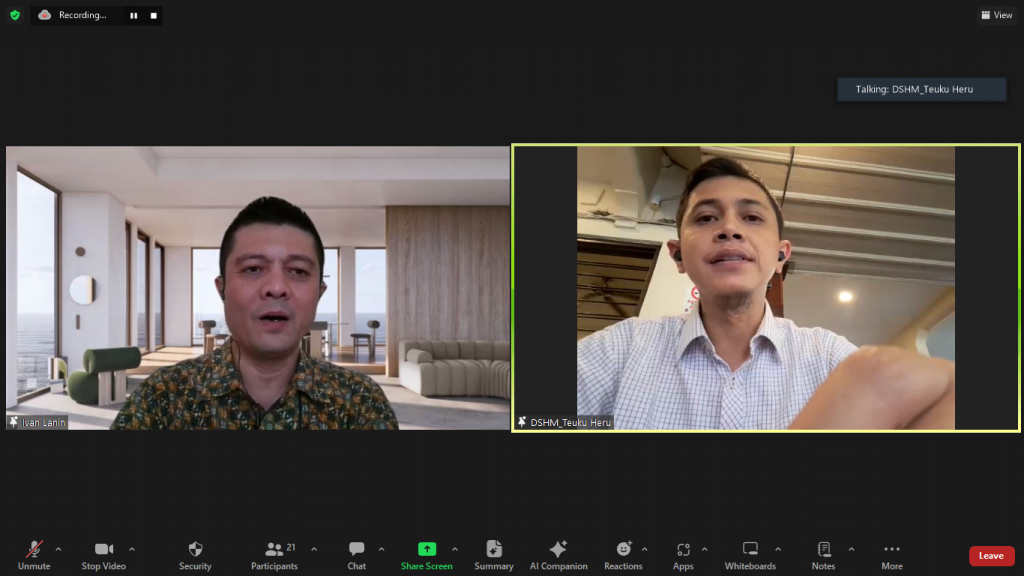This screenshot has height=576, width=1024.
Task: Stop Video camera button
Action: (104, 556)
